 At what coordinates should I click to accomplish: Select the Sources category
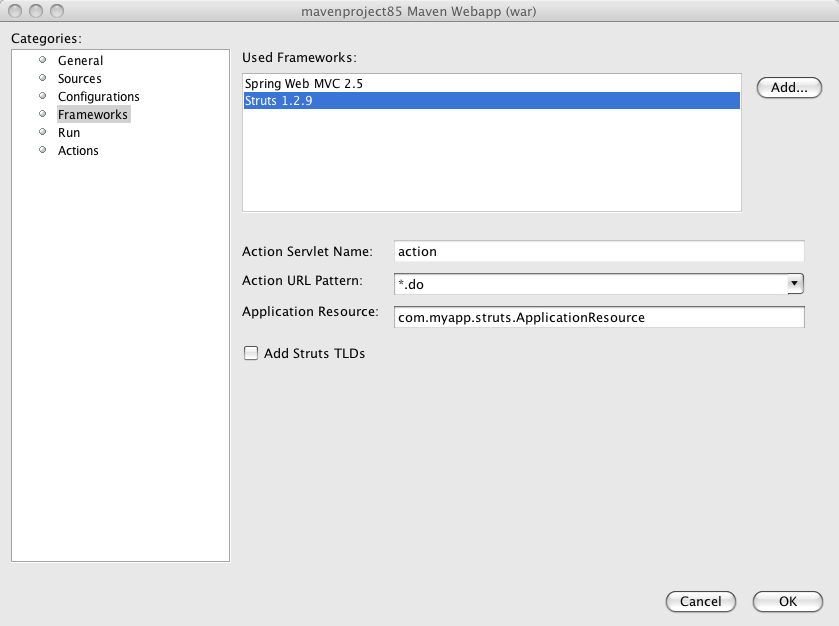tap(79, 79)
